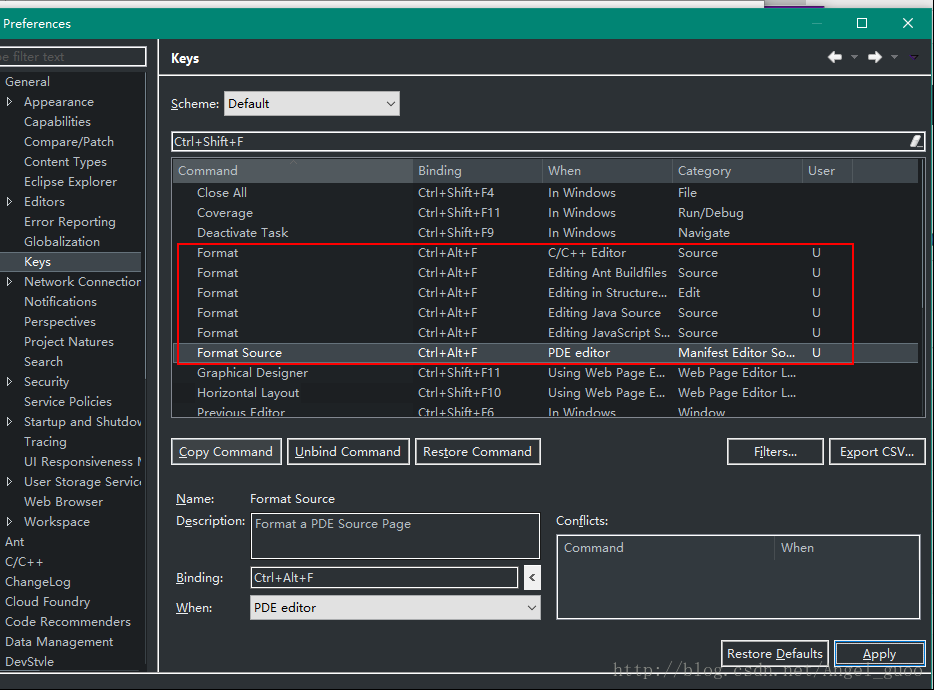The height and width of the screenshot is (690, 934).
Task: Select the Format Source PDE editor row
Action: click(x=545, y=353)
